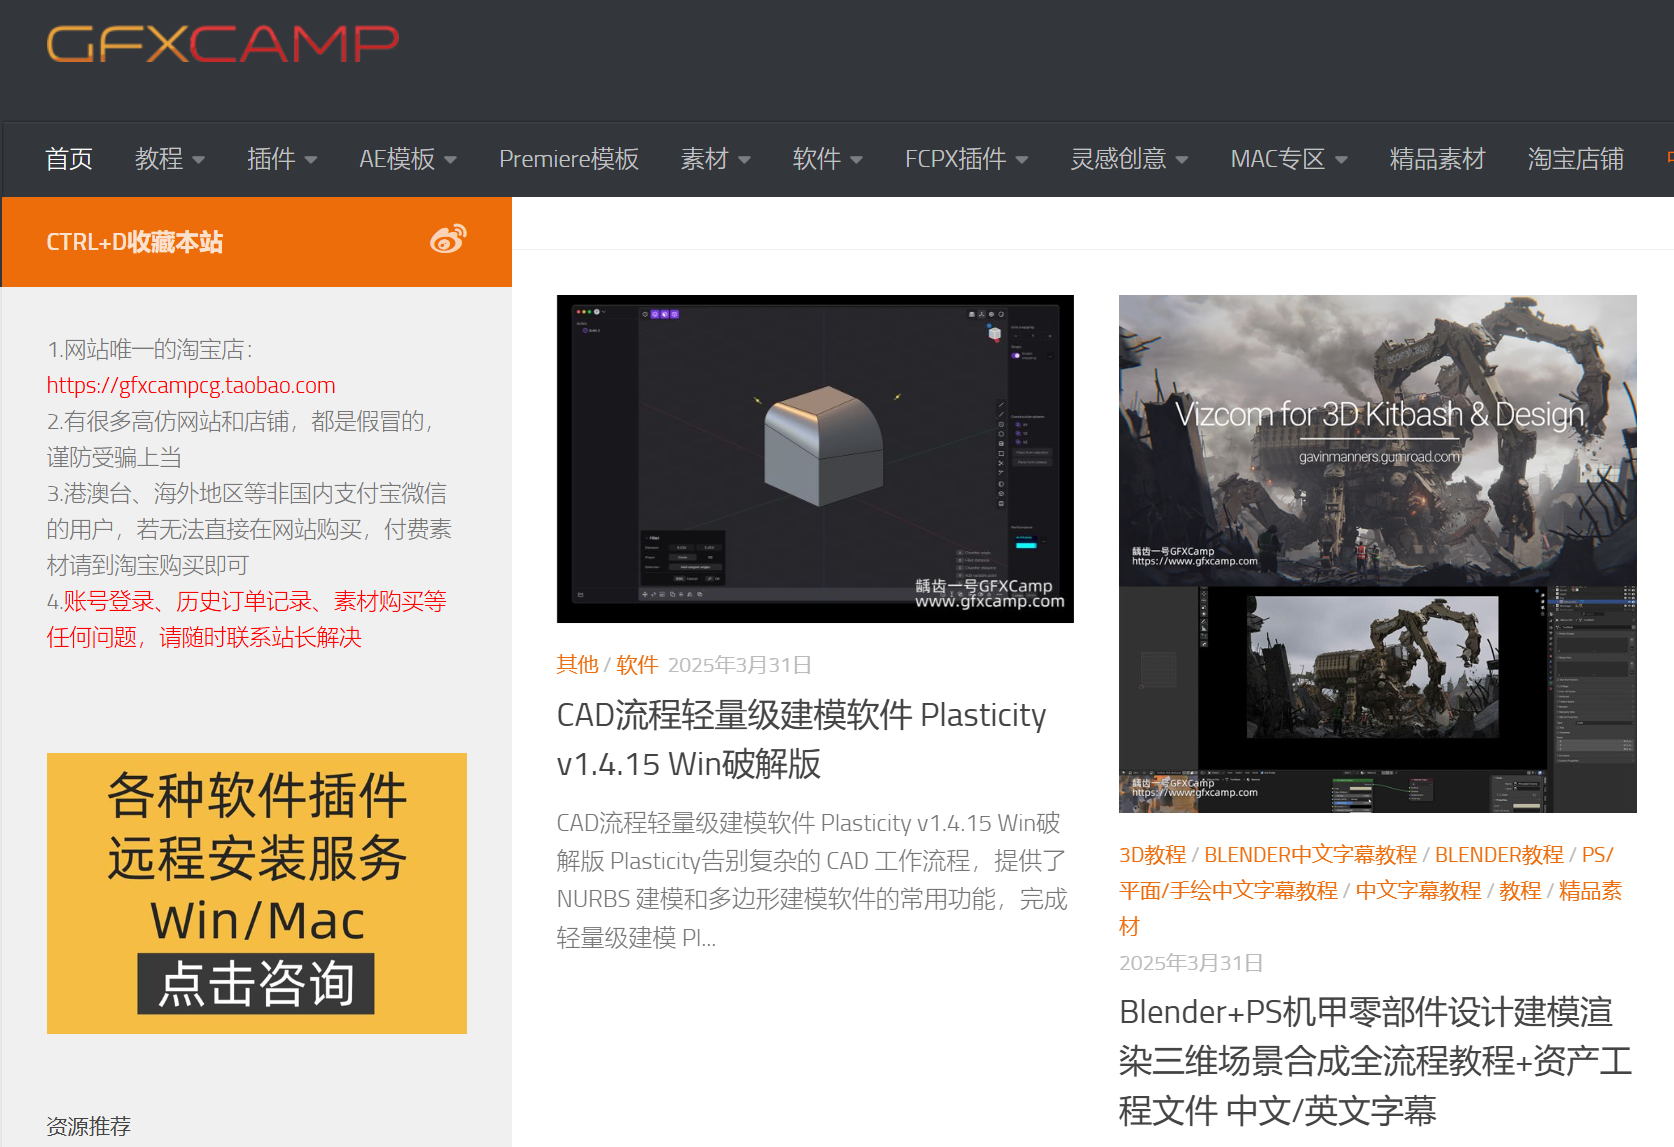The width and height of the screenshot is (1674, 1147).
Task: Open the 其他 category link
Action: [577, 665]
